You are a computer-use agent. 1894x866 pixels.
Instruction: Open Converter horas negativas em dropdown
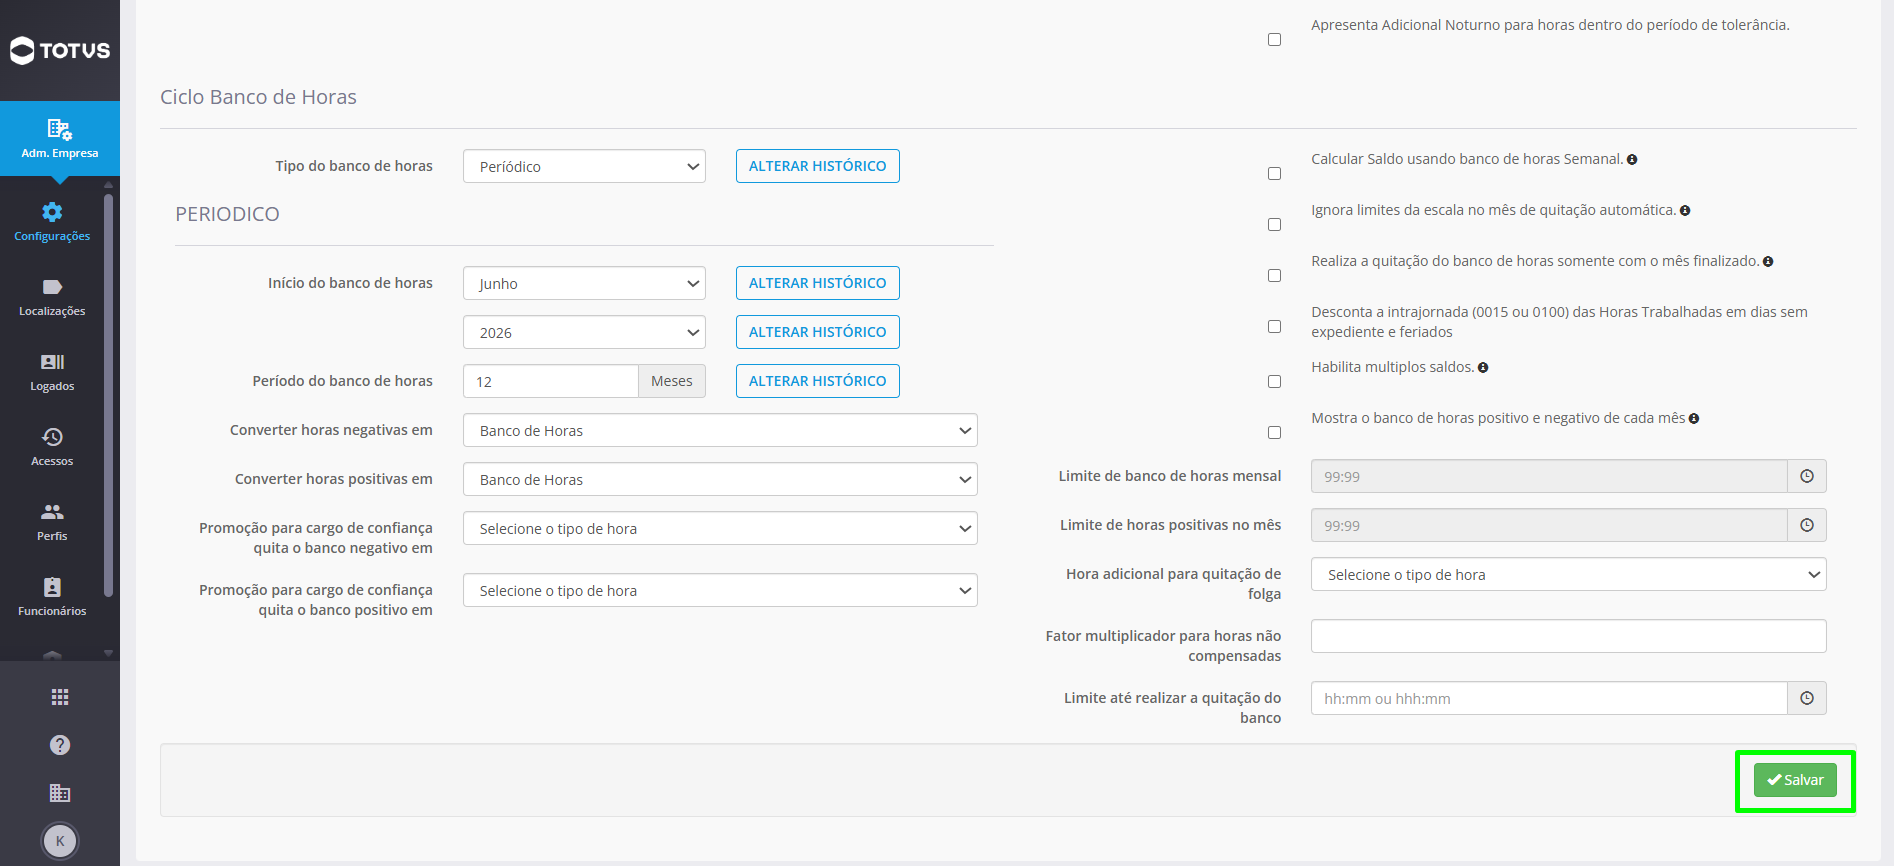tap(720, 430)
